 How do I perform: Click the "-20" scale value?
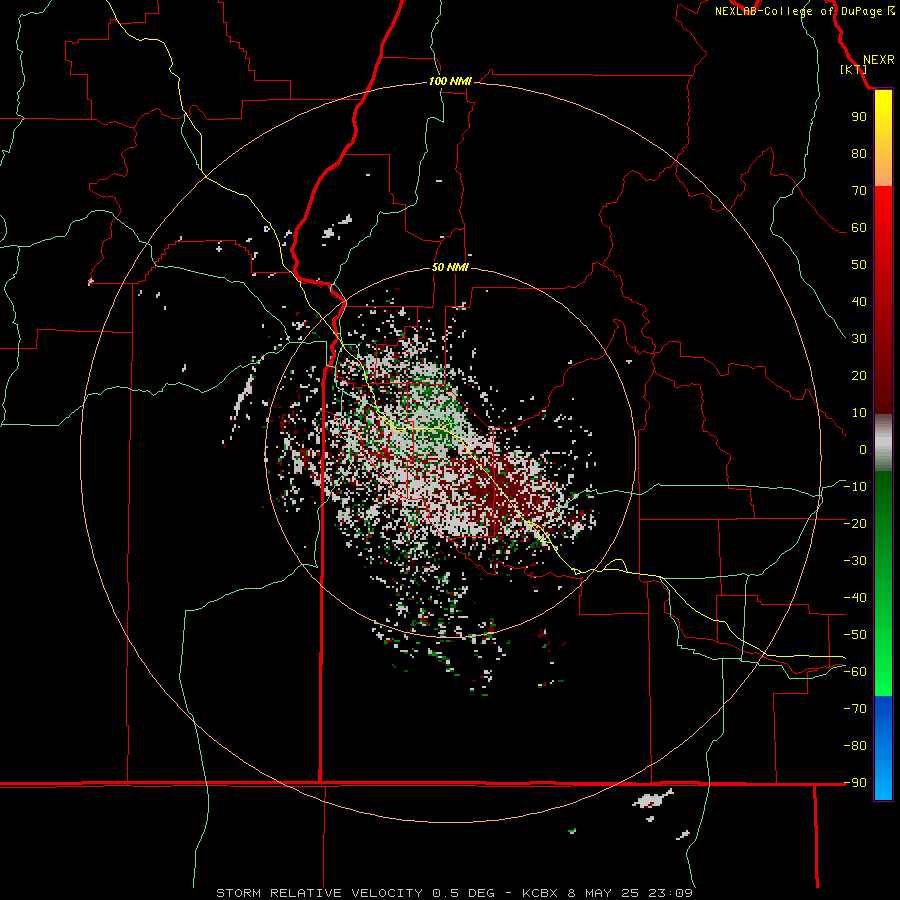[855, 524]
